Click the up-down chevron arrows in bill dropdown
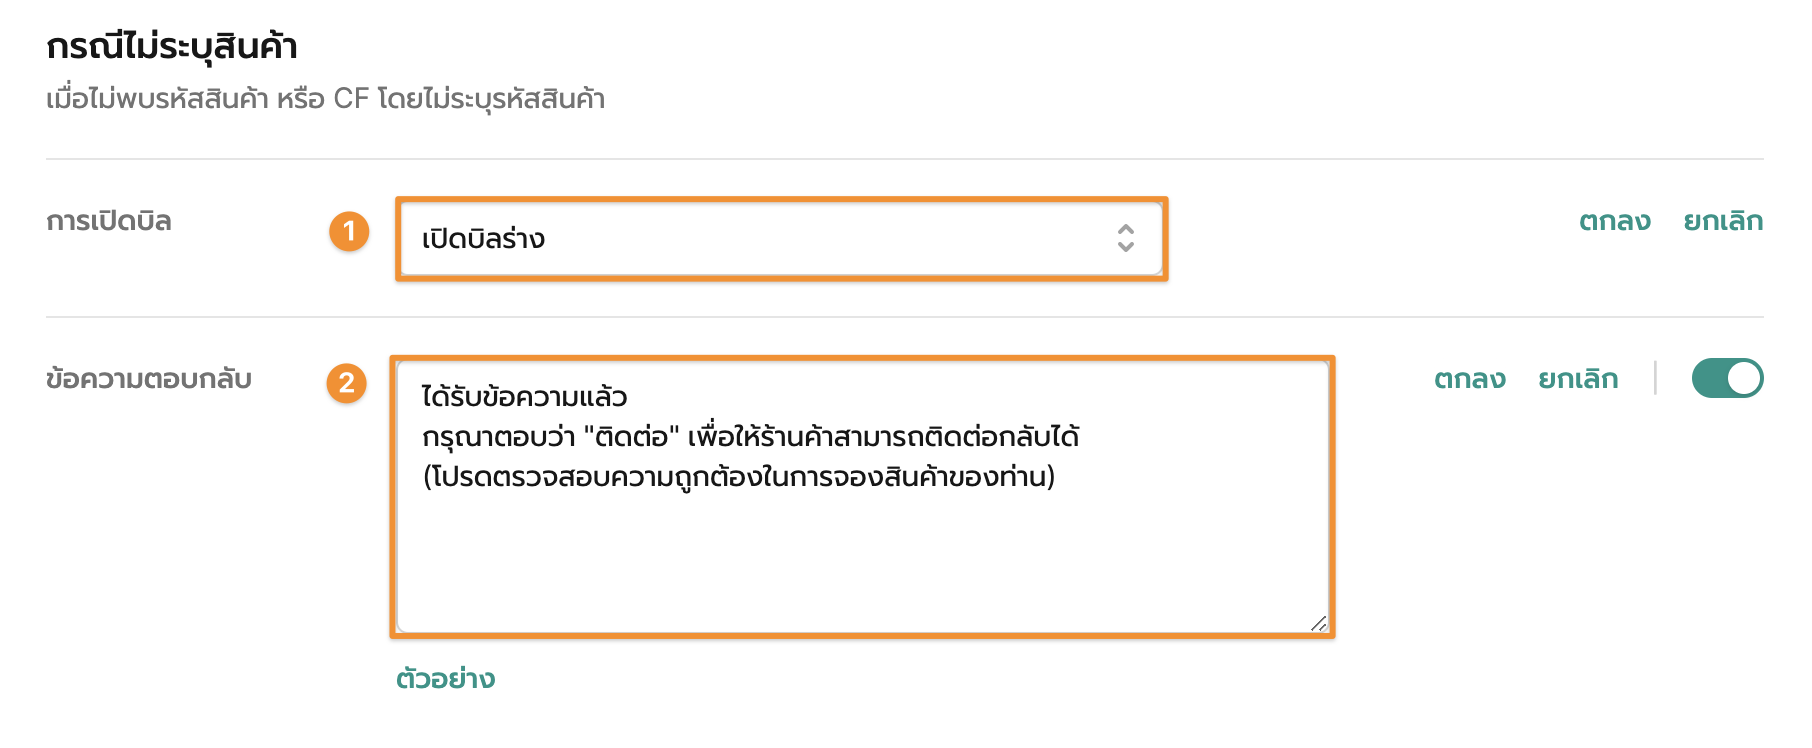1812x748 pixels. tap(1126, 238)
